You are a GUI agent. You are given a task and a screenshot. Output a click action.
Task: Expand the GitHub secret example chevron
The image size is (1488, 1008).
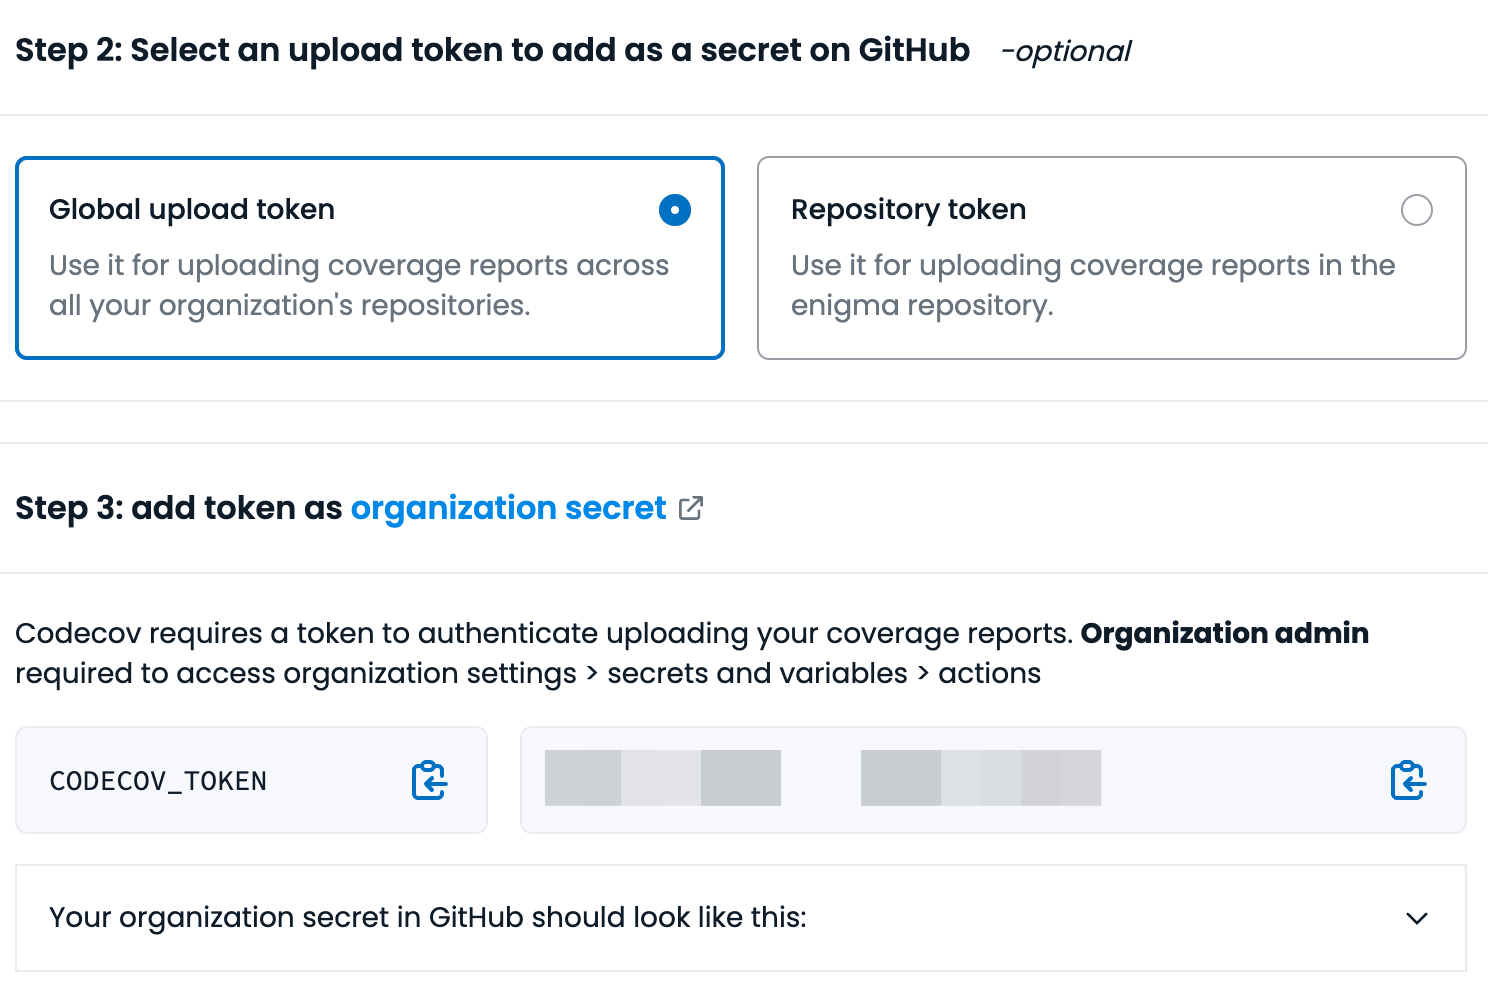coord(1416,918)
